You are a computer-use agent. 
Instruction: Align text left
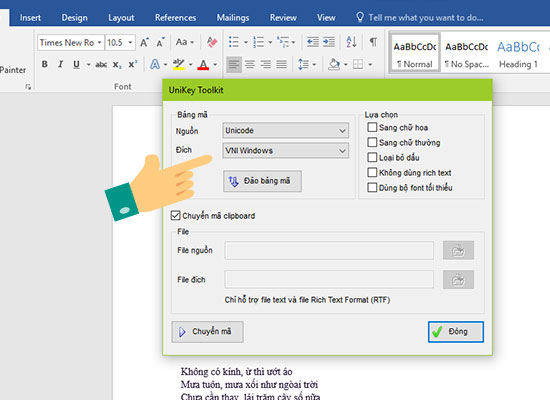(x=234, y=64)
